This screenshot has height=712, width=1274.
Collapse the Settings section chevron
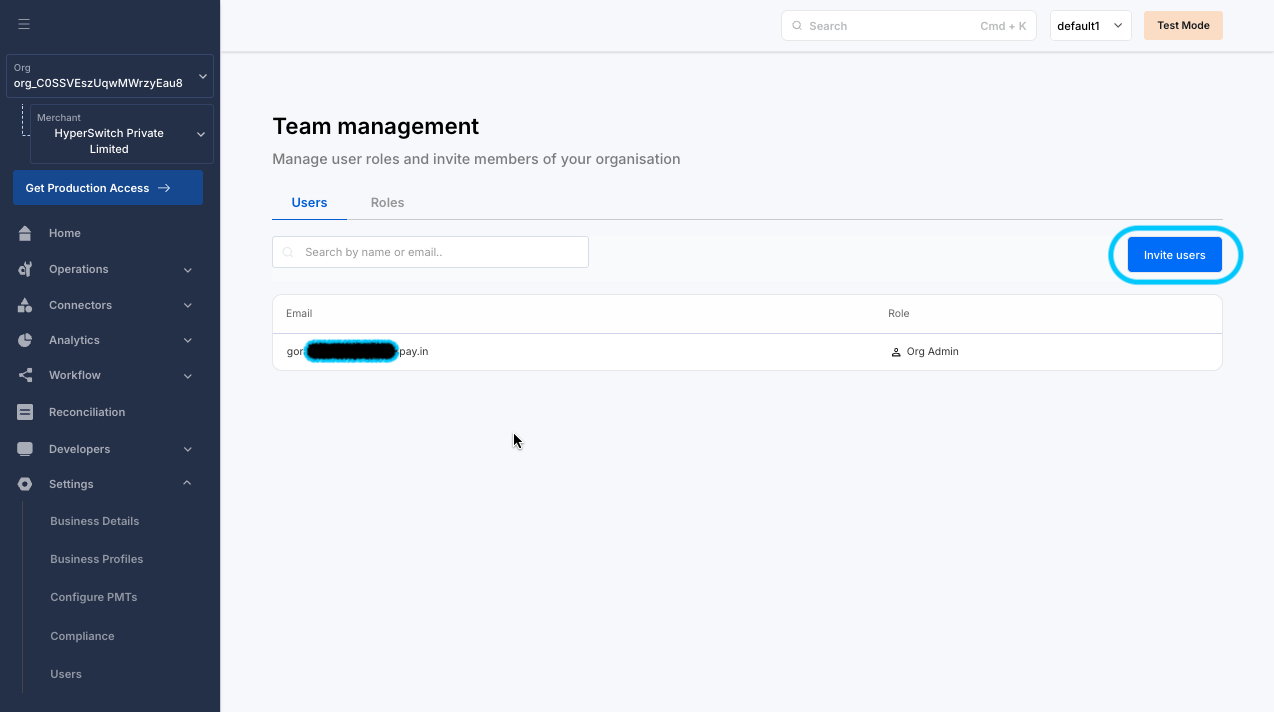click(x=188, y=484)
